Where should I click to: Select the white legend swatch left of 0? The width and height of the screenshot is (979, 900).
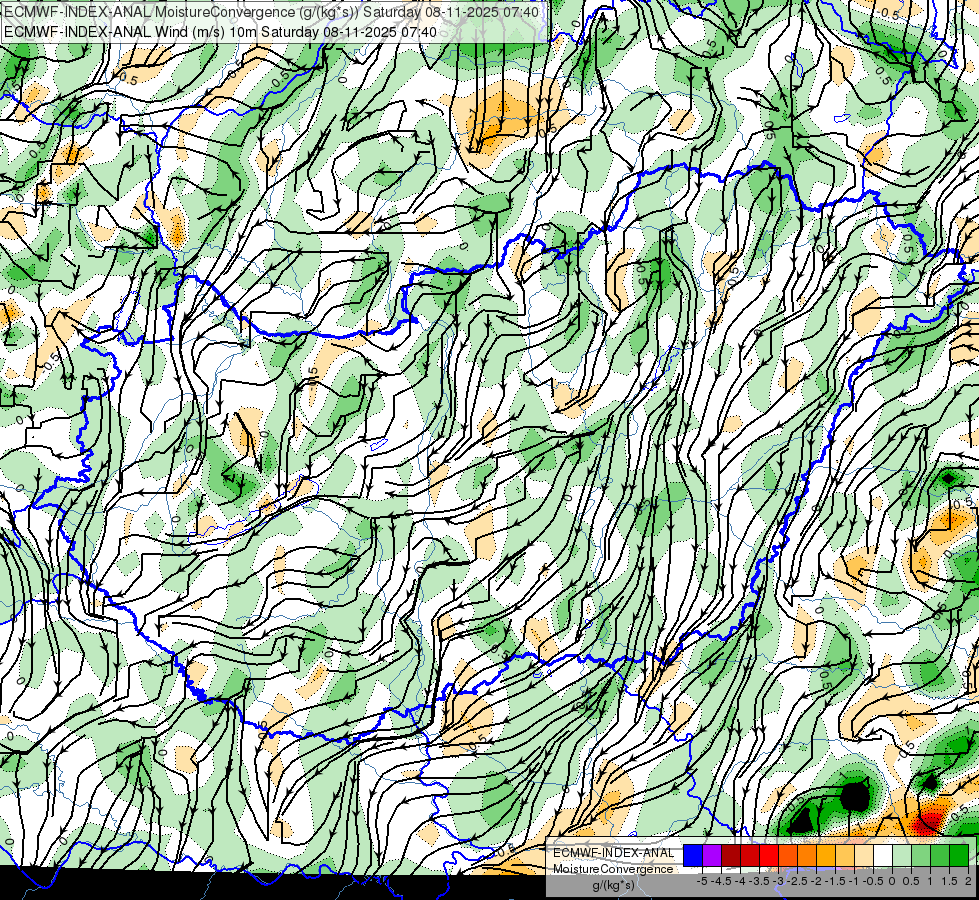click(x=883, y=856)
